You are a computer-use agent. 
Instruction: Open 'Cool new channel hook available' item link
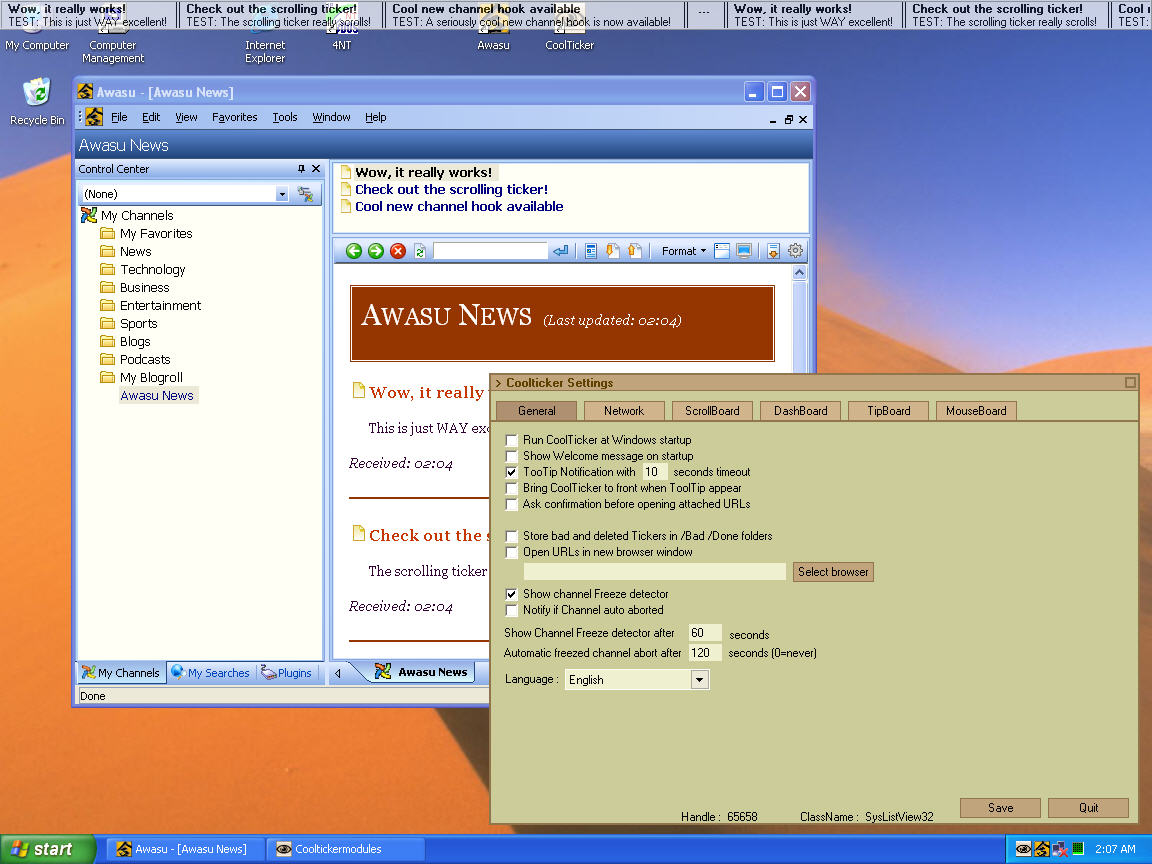click(x=459, y=206)
